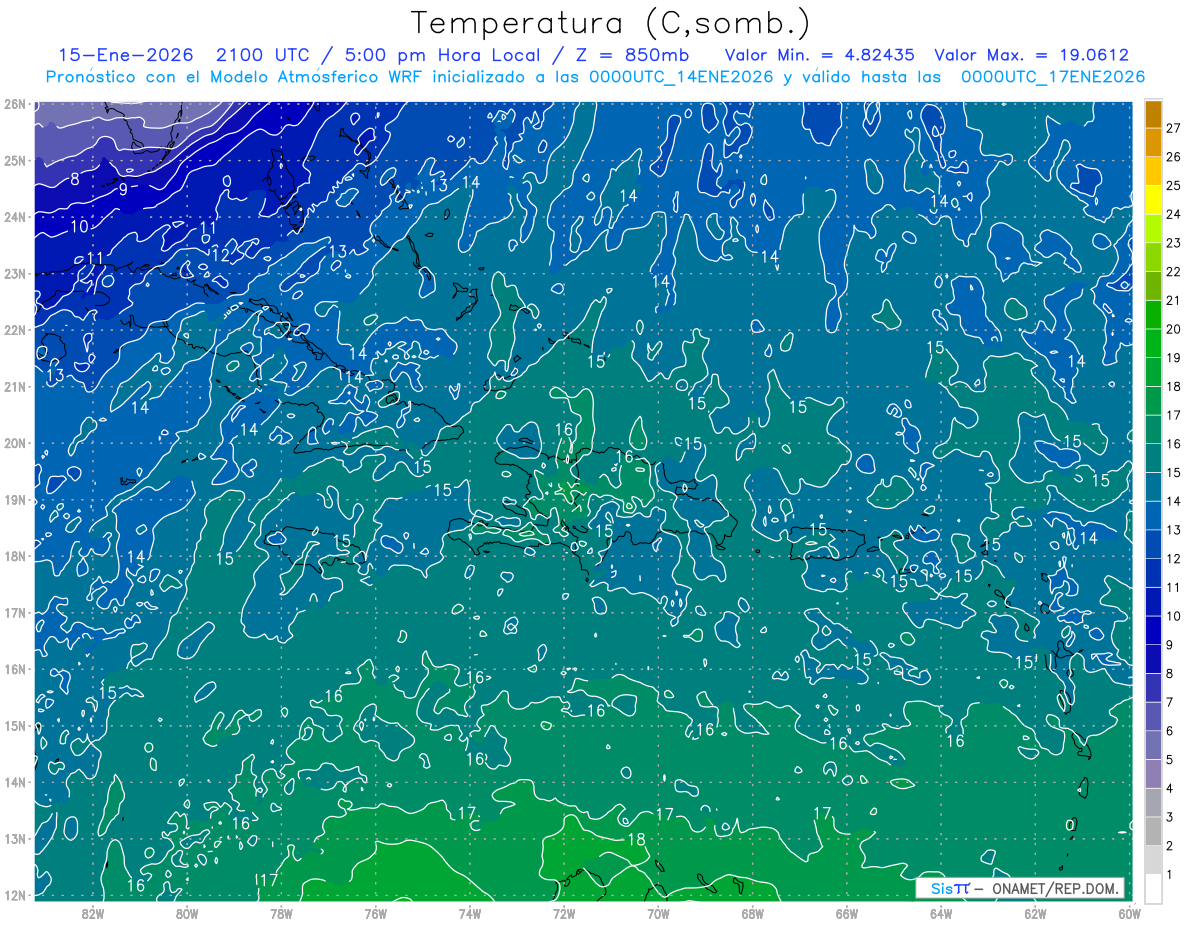Click the "Valor Max. = 19.0612" text
The width and height of the screenshot is (1200, 927).
1031,55
